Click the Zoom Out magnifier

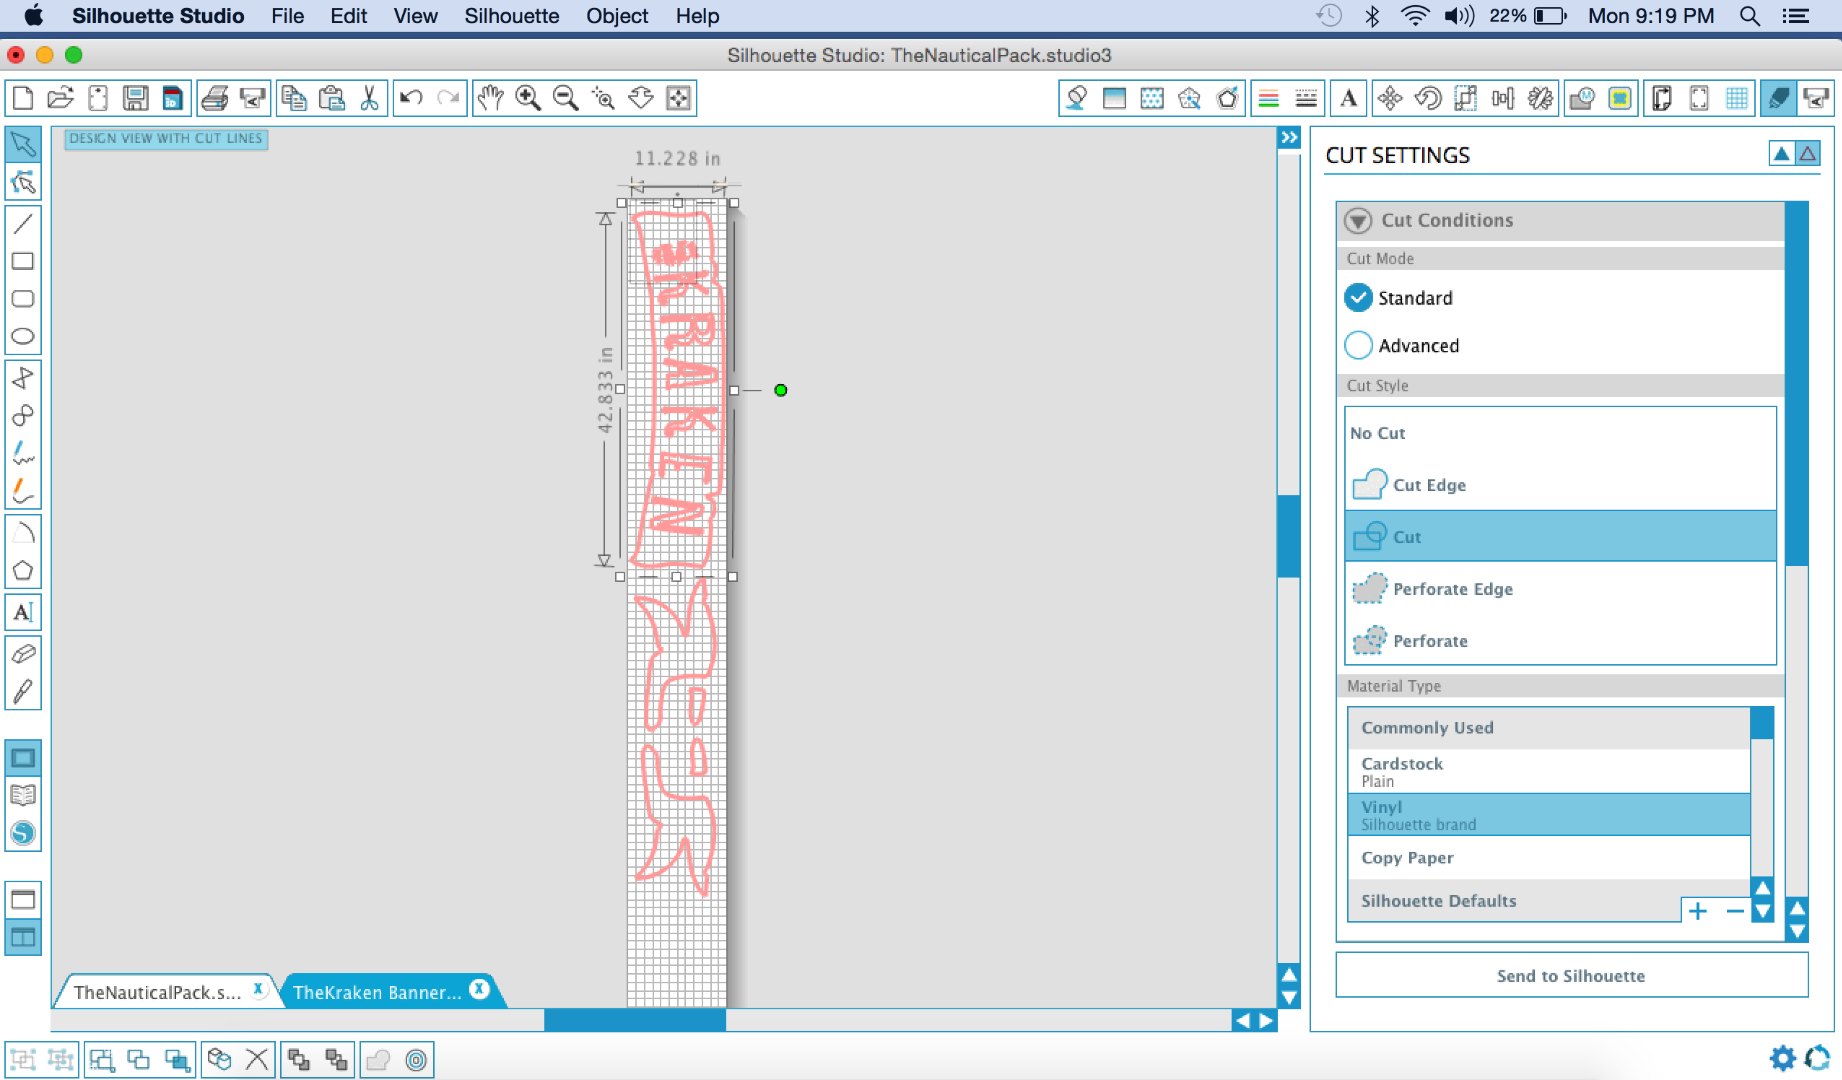click(x=566, y=98)
